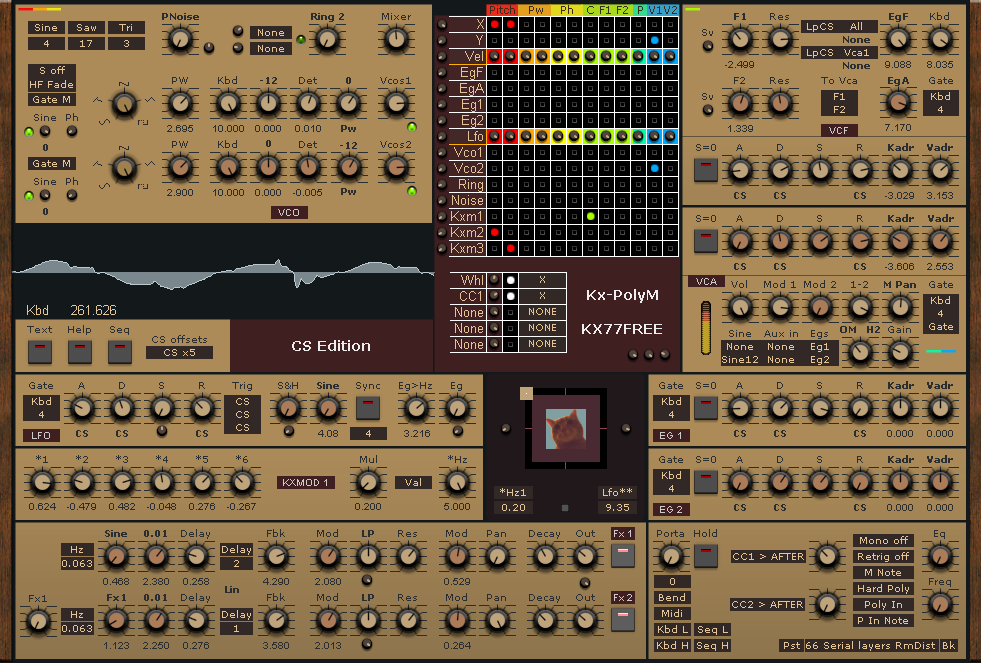Click the Poly In button
The height and width of the screenshot is (663, 981).
tap(883, 604)
